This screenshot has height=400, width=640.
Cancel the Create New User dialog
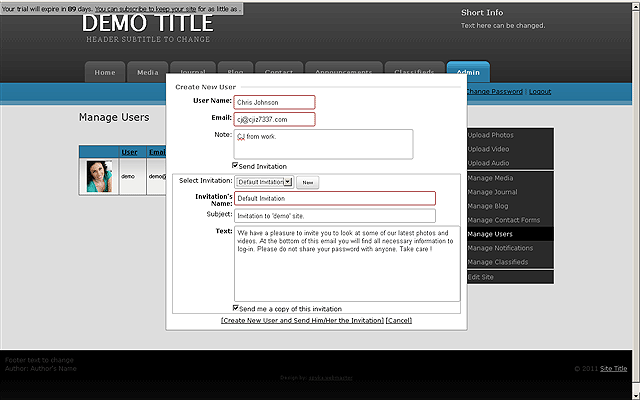(398, 320)
